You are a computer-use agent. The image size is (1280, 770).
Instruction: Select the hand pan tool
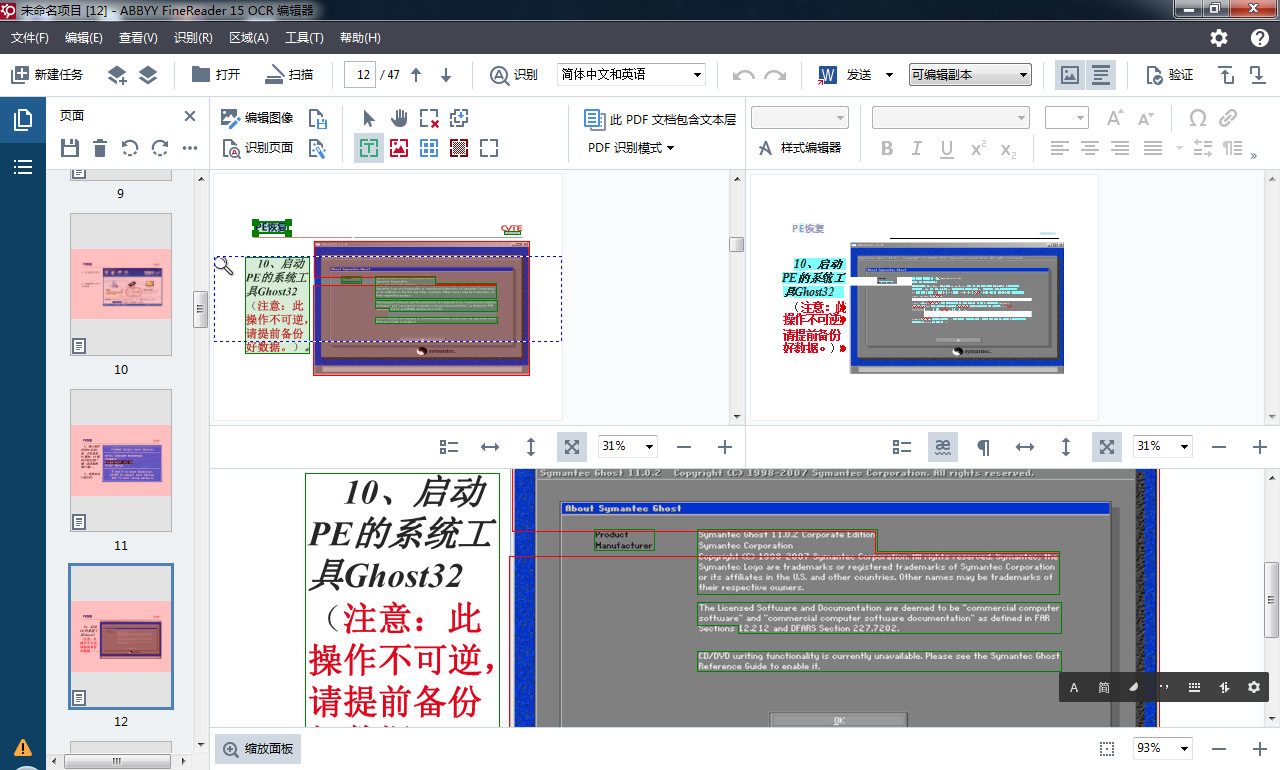(x=399, y=118)
